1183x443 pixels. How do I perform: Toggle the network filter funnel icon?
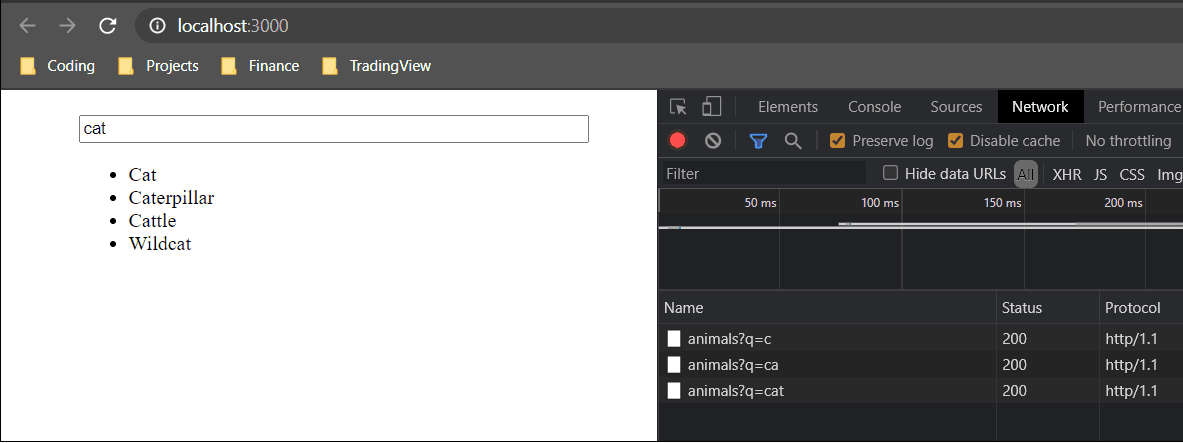(x=758, y=140)
